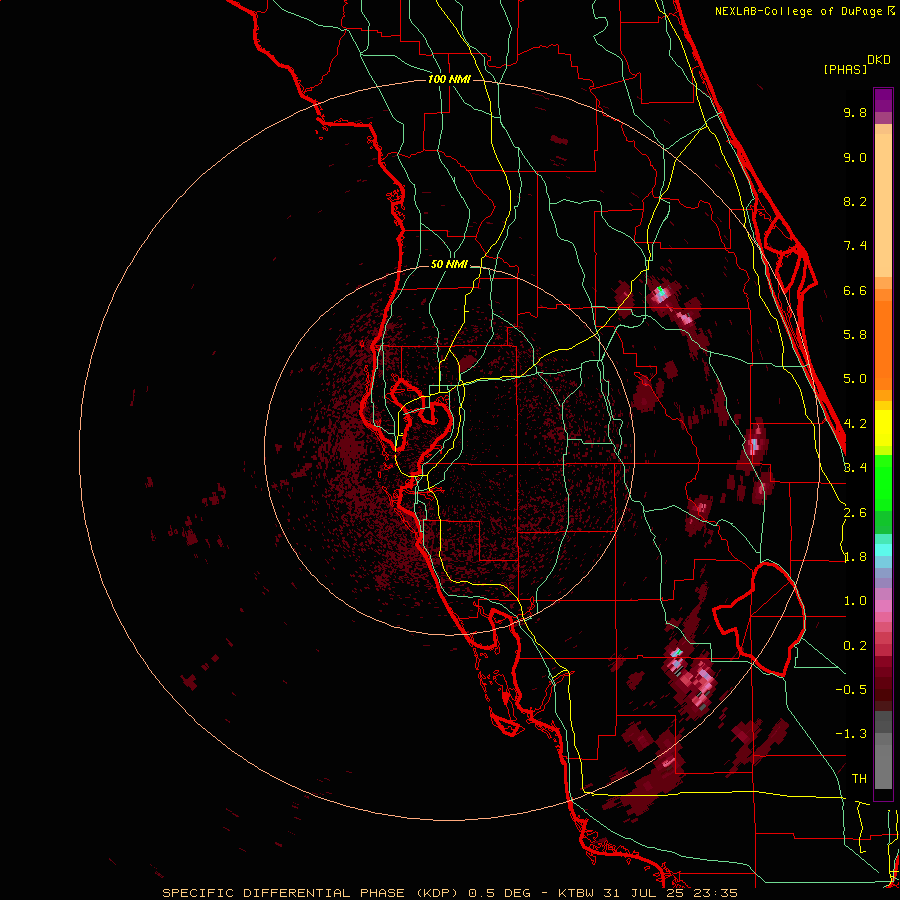The height and width of the screenshot is (900, 900).
Task: Select the -1.3 scale value
Action: click(851, 734)
